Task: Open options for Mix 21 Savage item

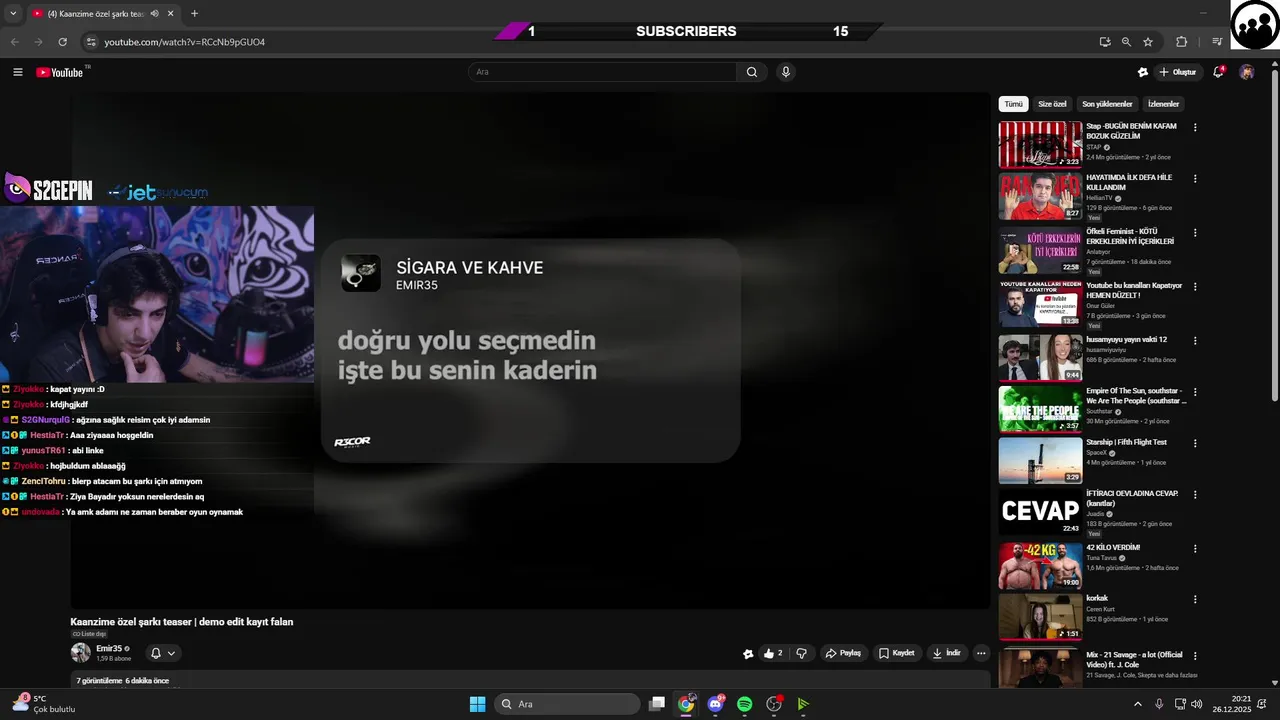Action: coord(1194,655)
